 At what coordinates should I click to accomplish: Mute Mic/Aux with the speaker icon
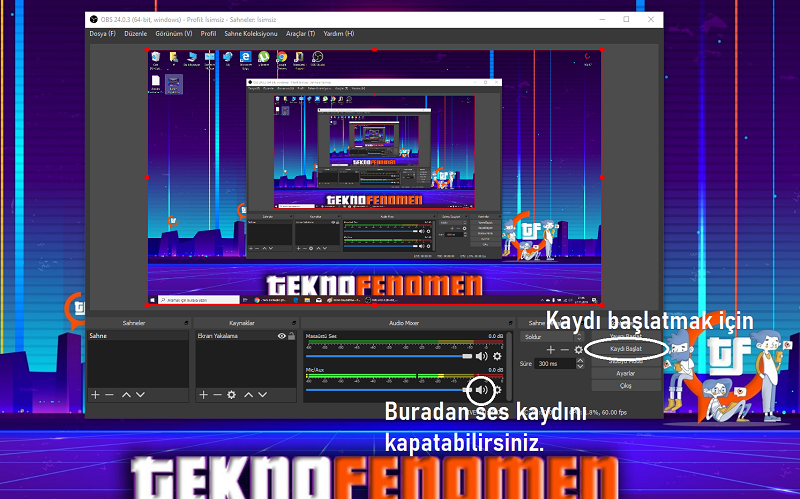(x=481, y=390)
